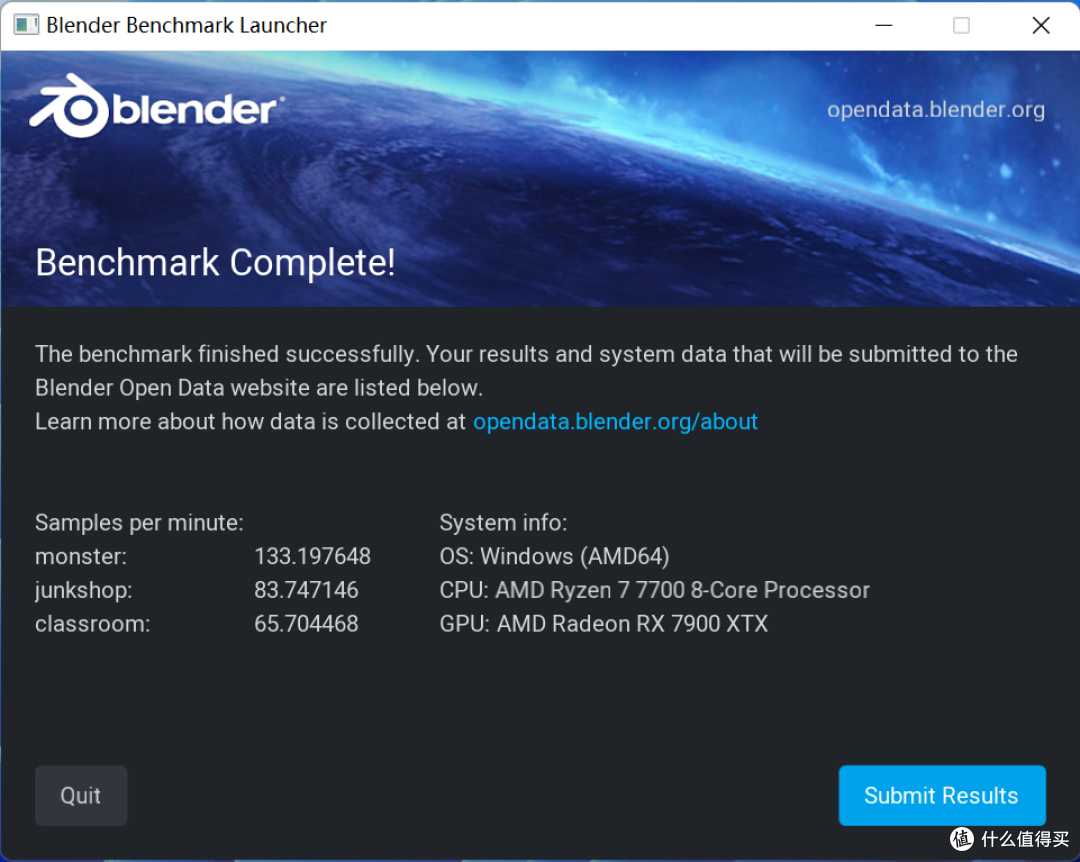Click the maximize window button

tap(961, 25)
